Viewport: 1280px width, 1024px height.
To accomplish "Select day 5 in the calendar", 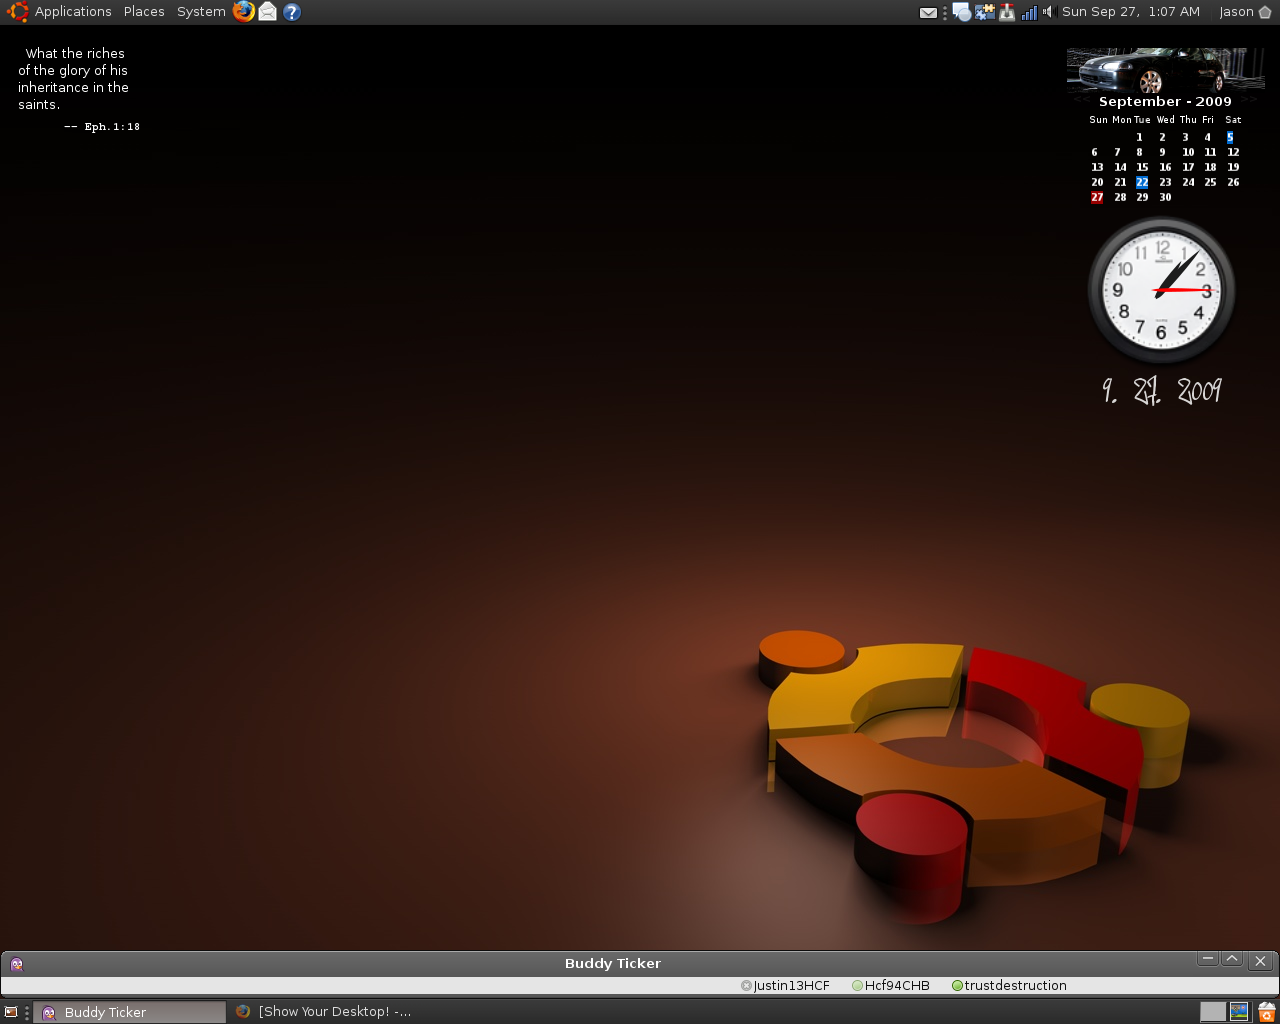I will pyautogui.click(x=1230, y=137).
